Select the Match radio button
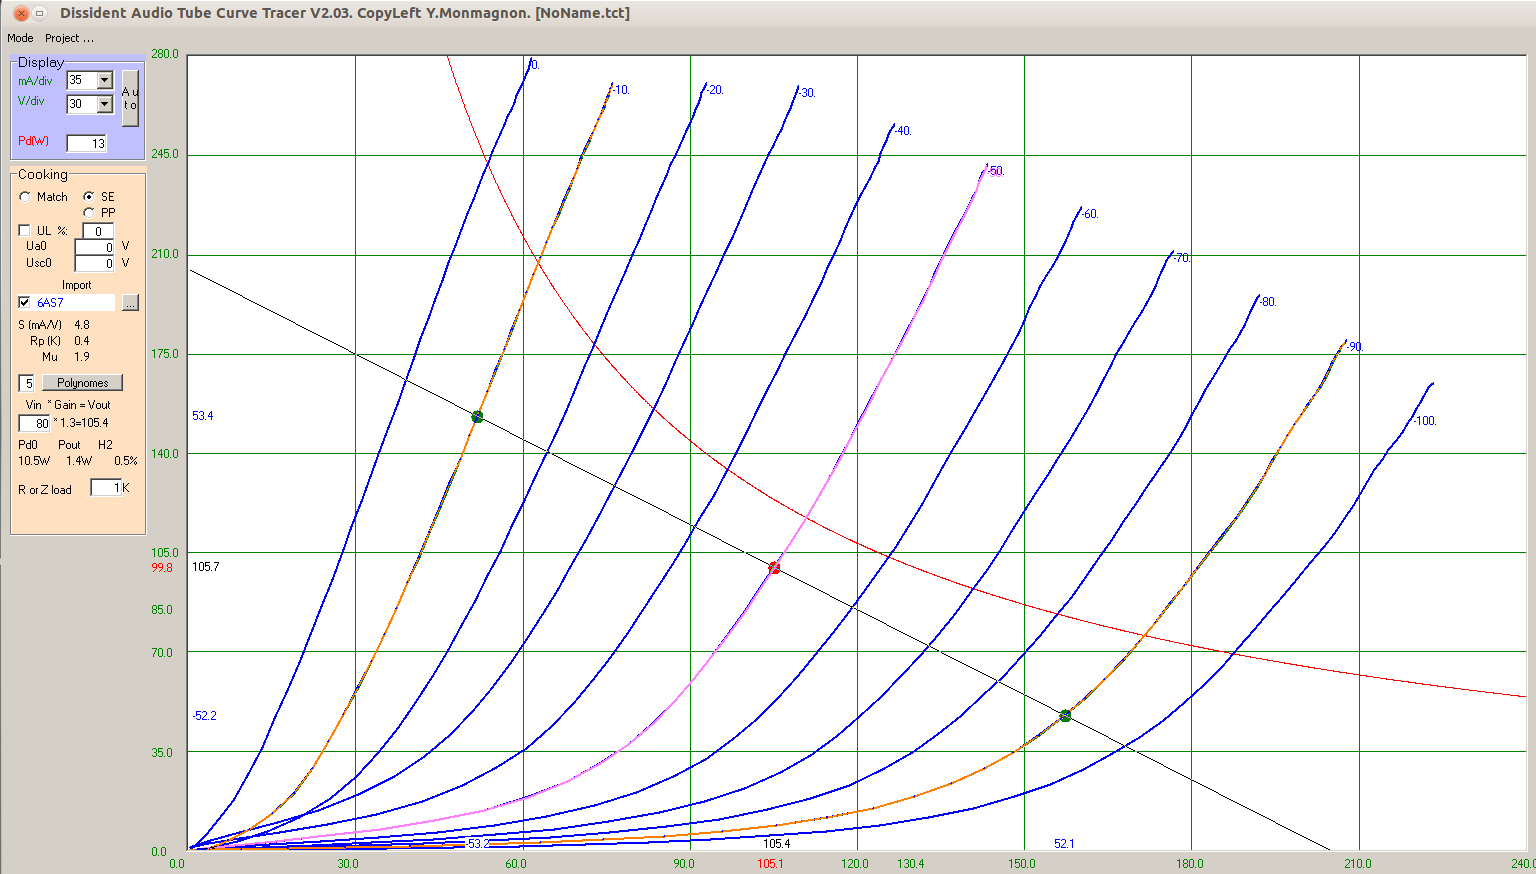1536x874 pixels. pyautogui.click(x=26, y=197)
